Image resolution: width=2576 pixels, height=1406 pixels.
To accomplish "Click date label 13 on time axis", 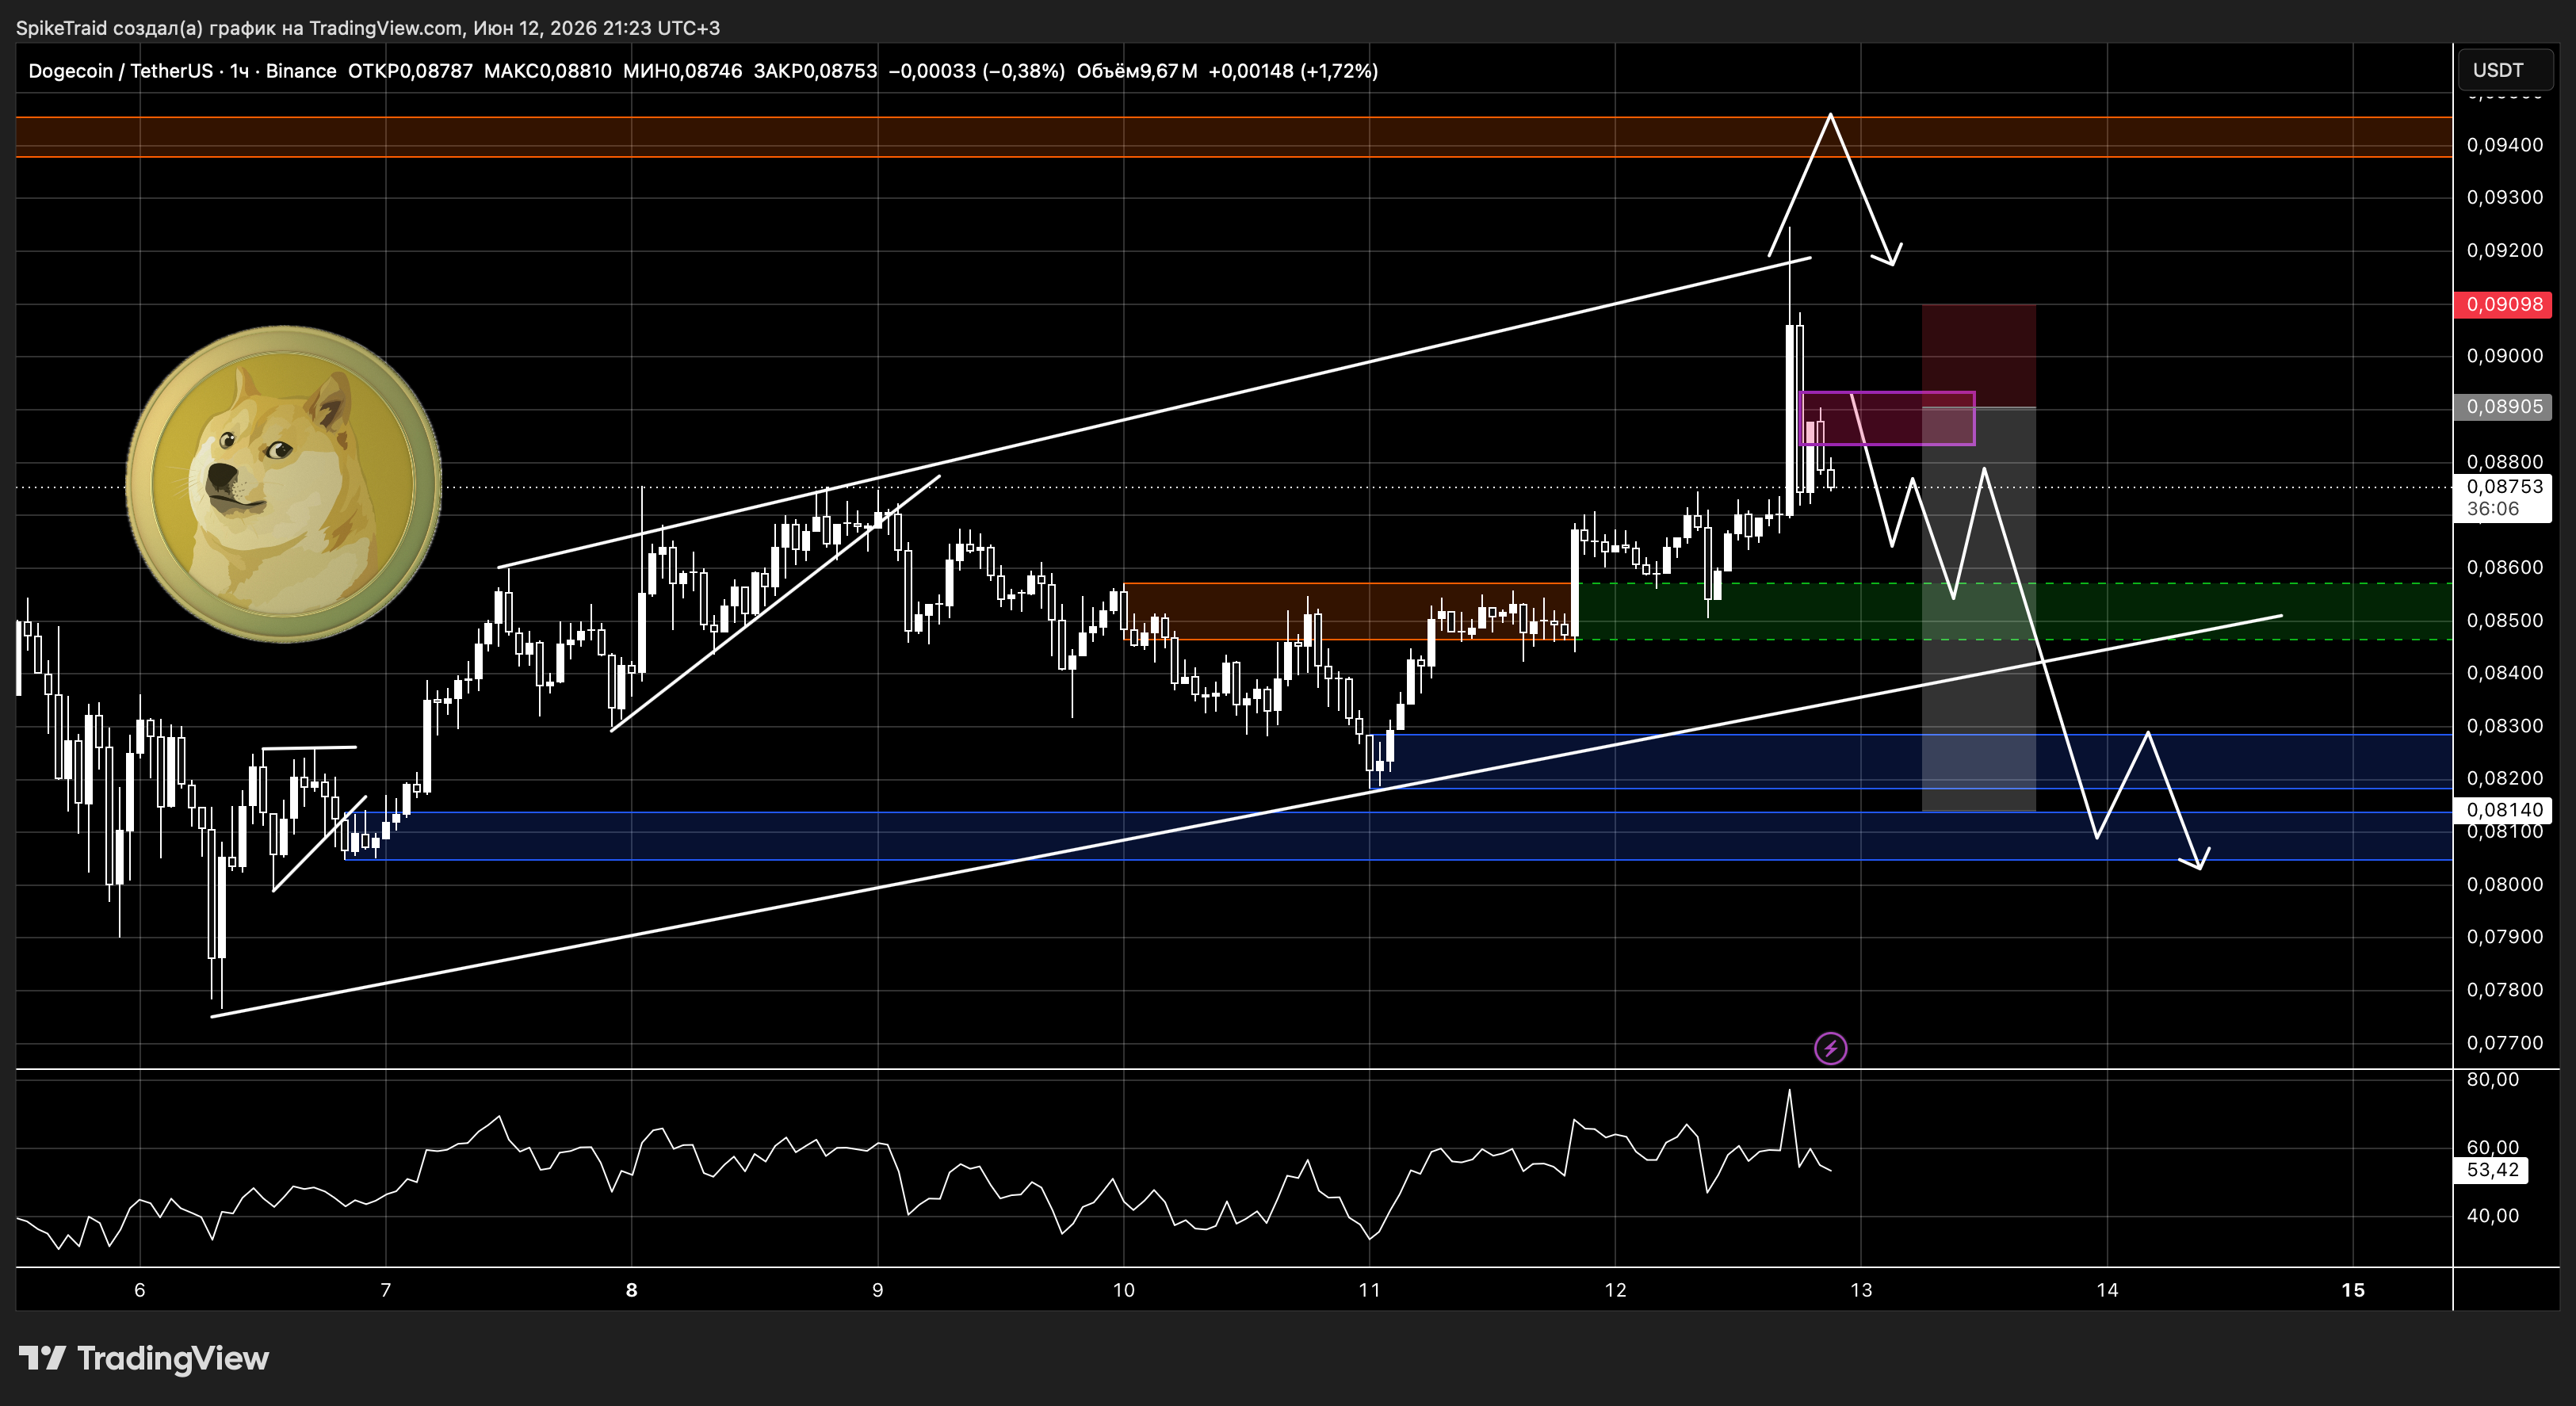I will (1861, 1290).
